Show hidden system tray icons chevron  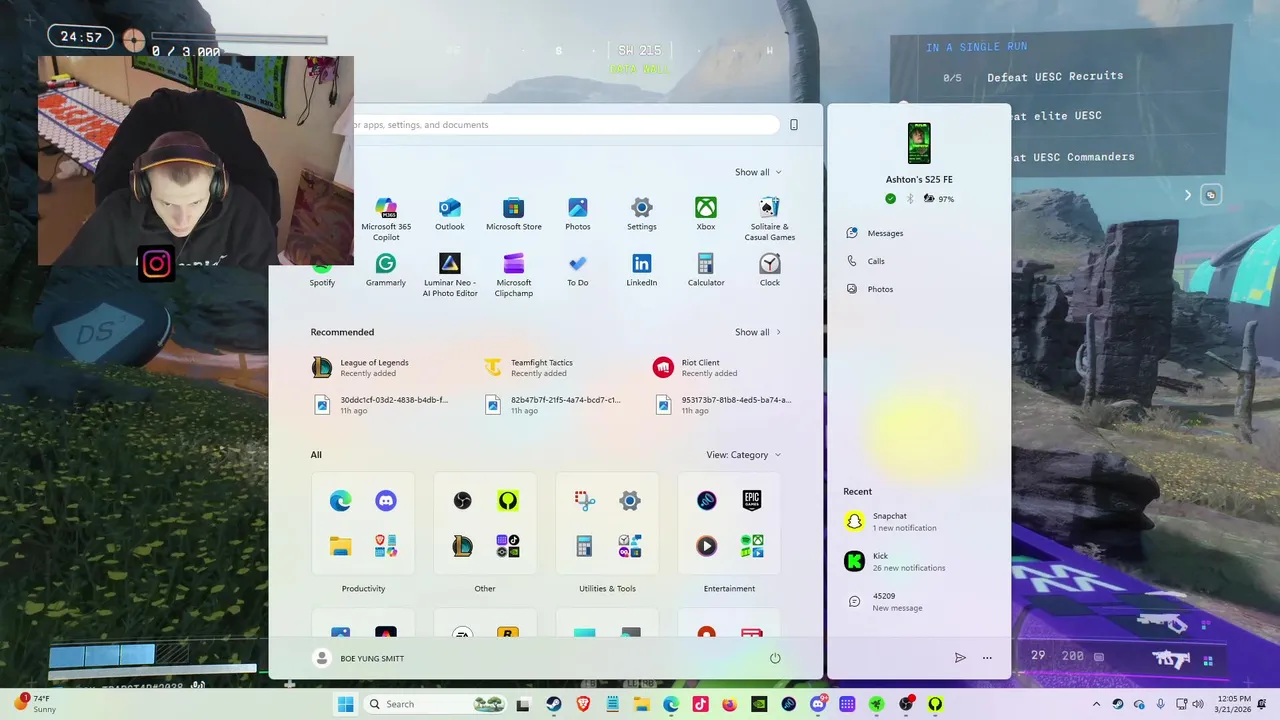pyautogui.click(x=1096, y=704)
